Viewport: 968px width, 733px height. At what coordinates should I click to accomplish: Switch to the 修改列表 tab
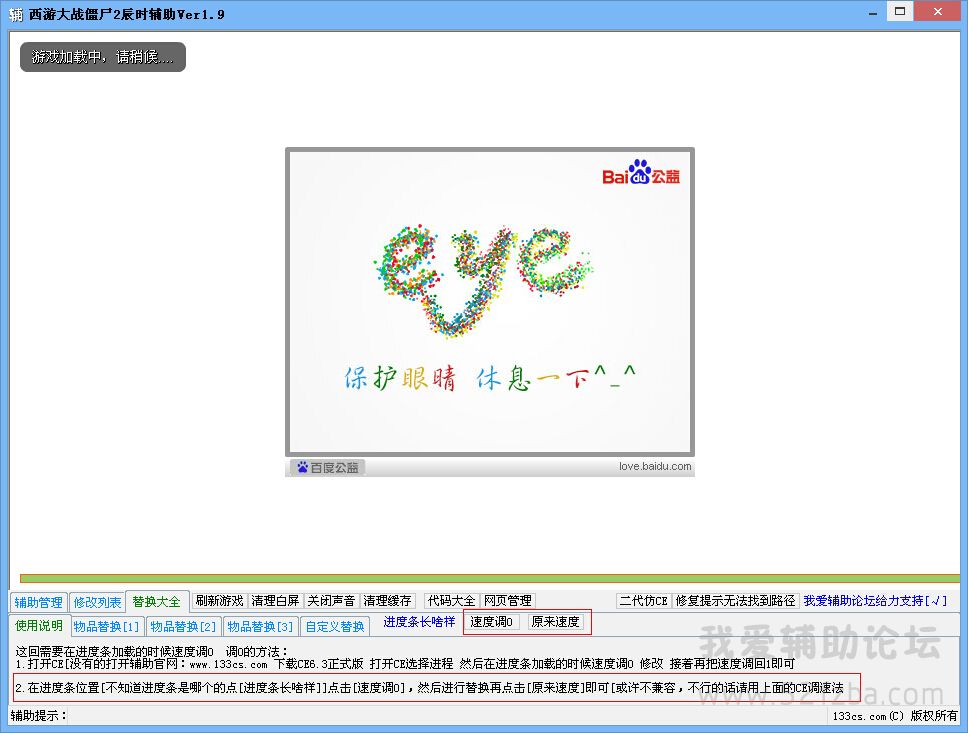tap(97, 602)
